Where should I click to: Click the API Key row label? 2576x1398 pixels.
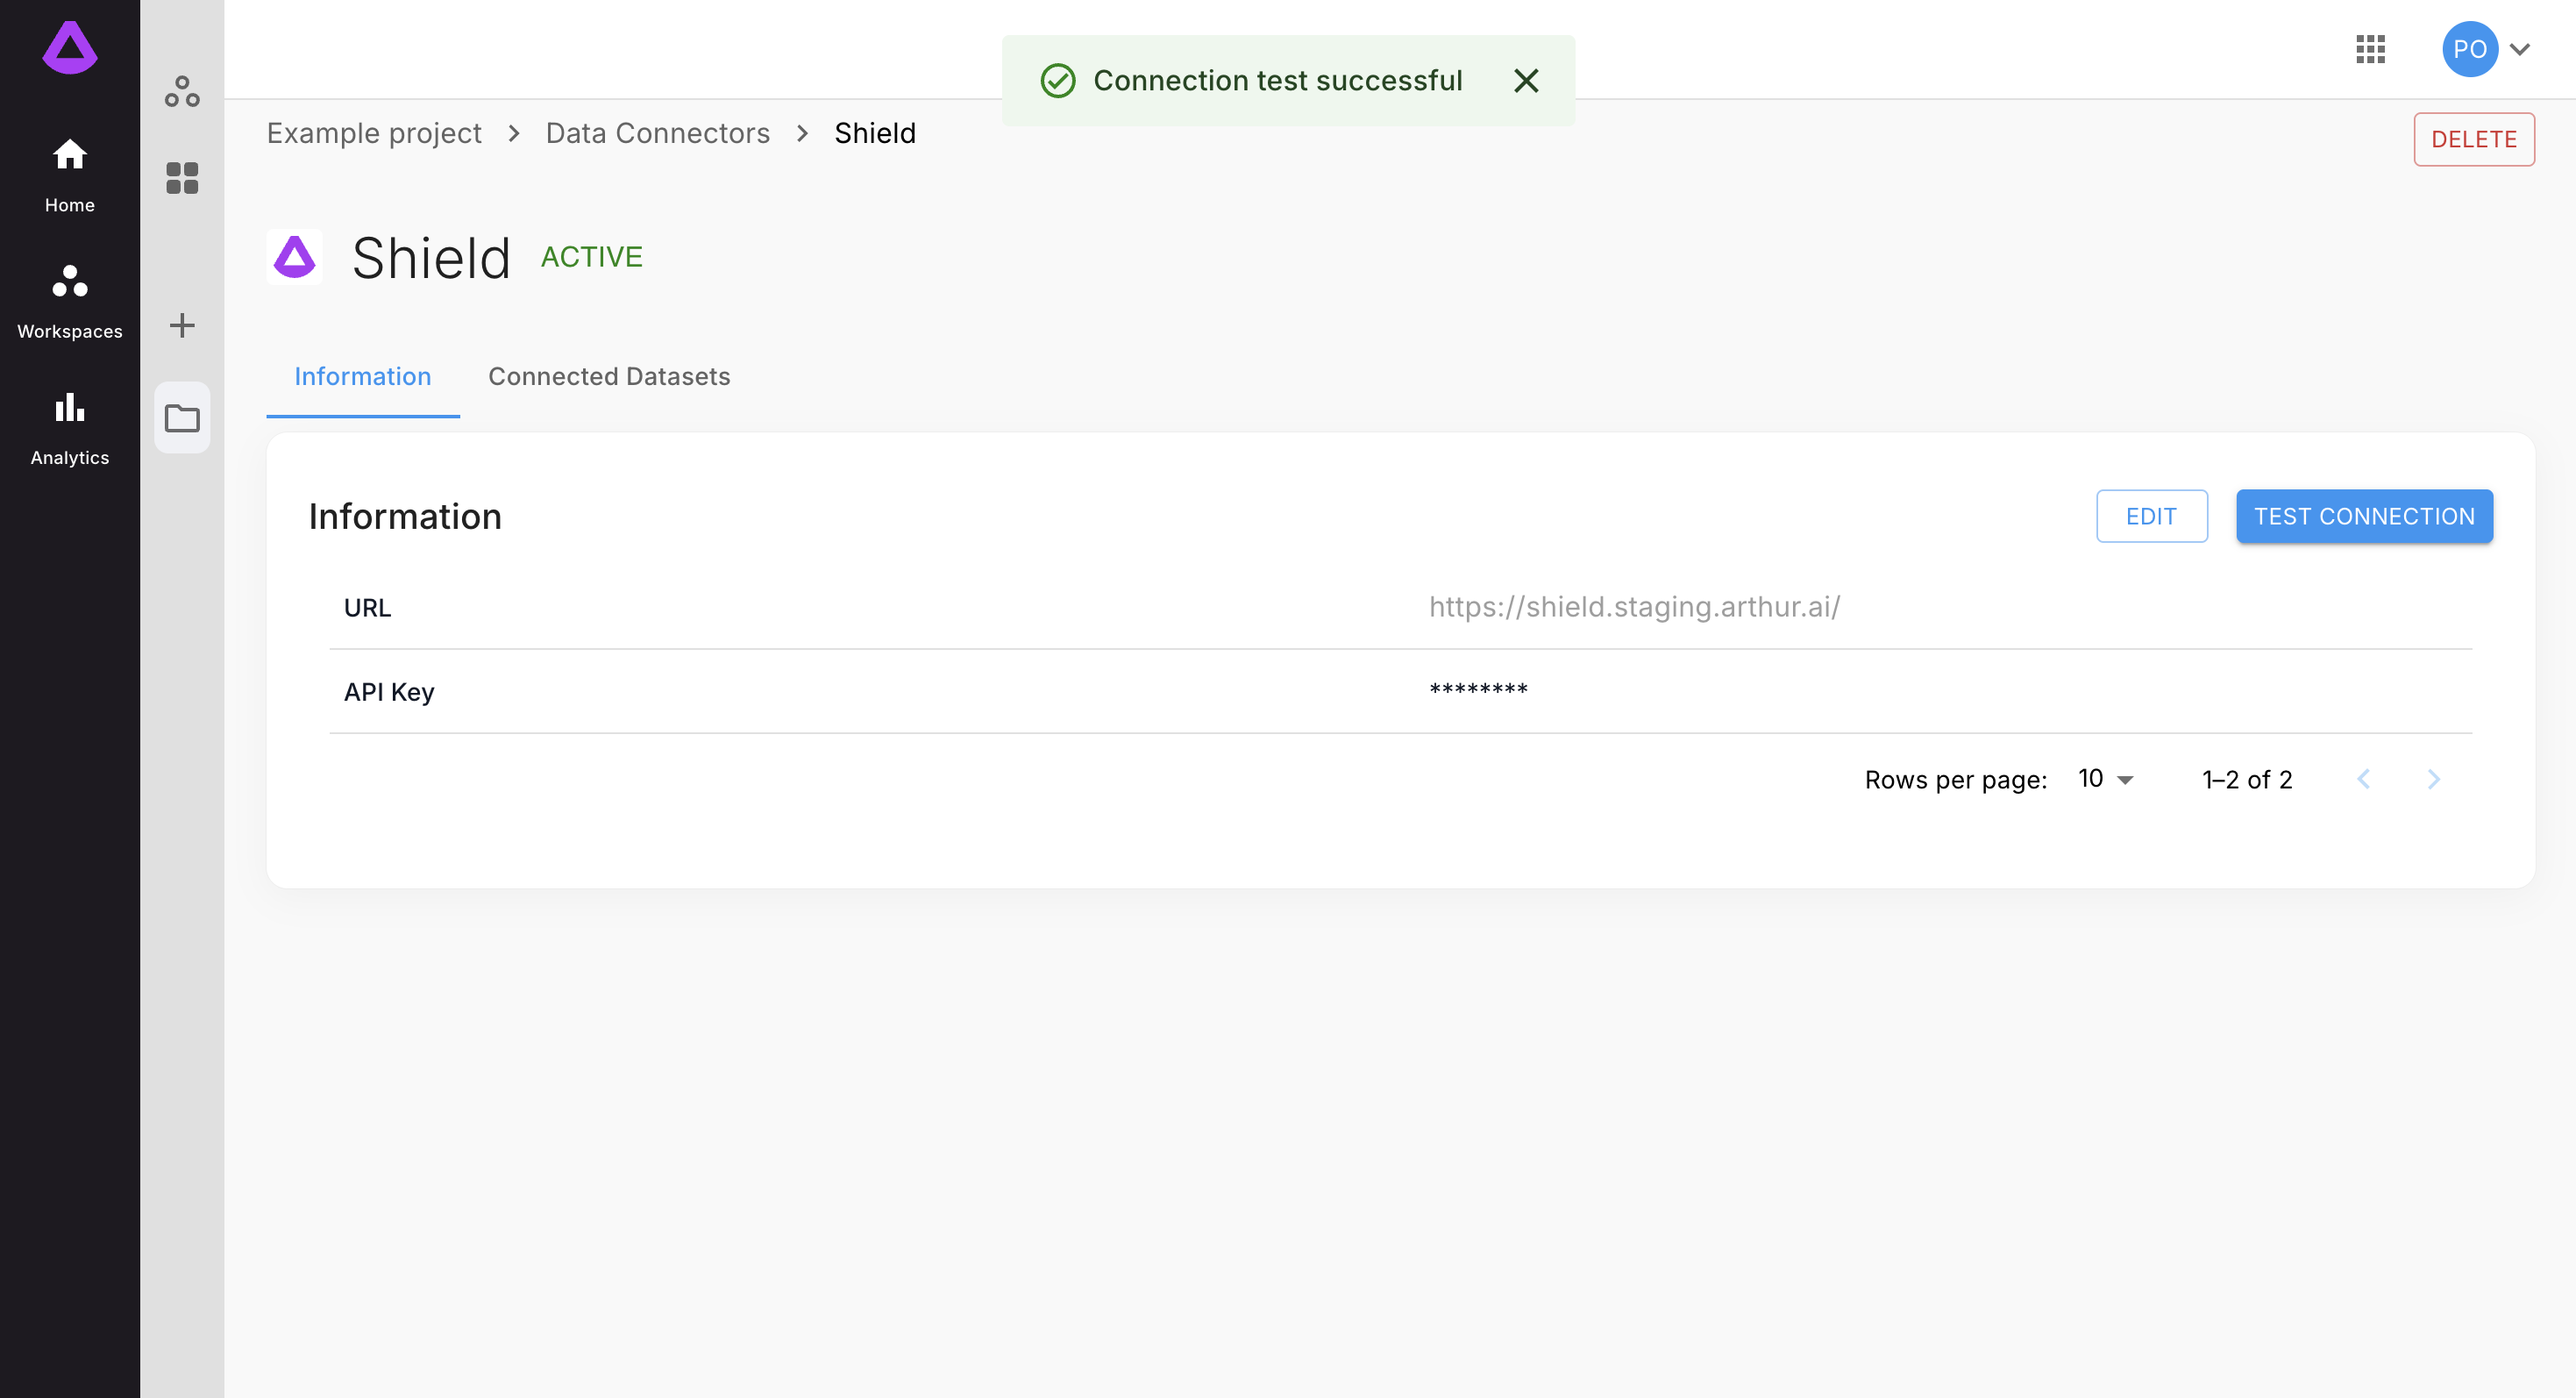(389, 692)
